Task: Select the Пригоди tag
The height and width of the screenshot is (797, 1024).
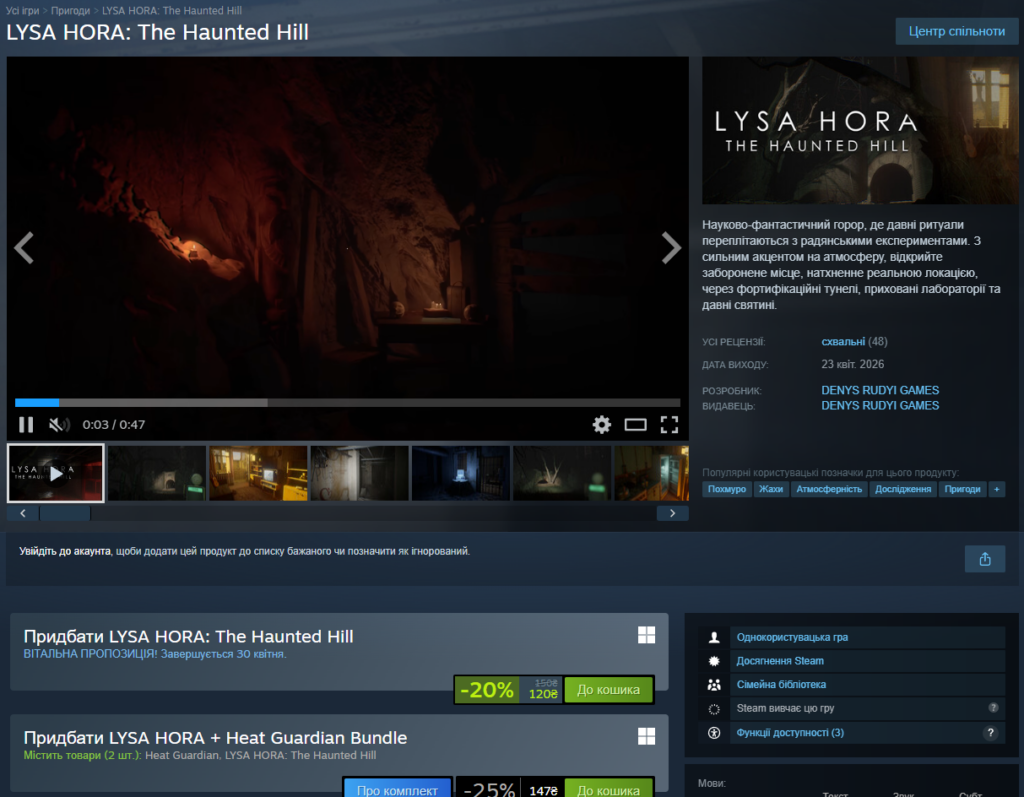Action: click(962, 489)
